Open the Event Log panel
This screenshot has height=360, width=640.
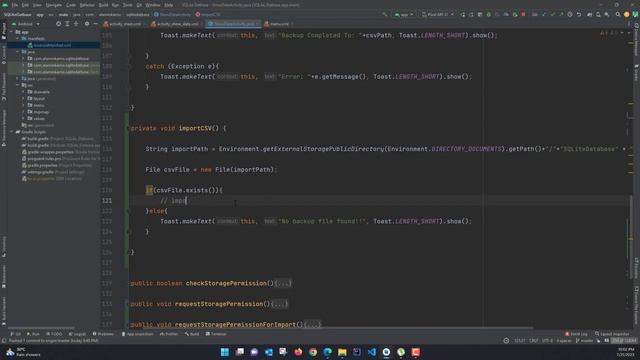(576, 334)
